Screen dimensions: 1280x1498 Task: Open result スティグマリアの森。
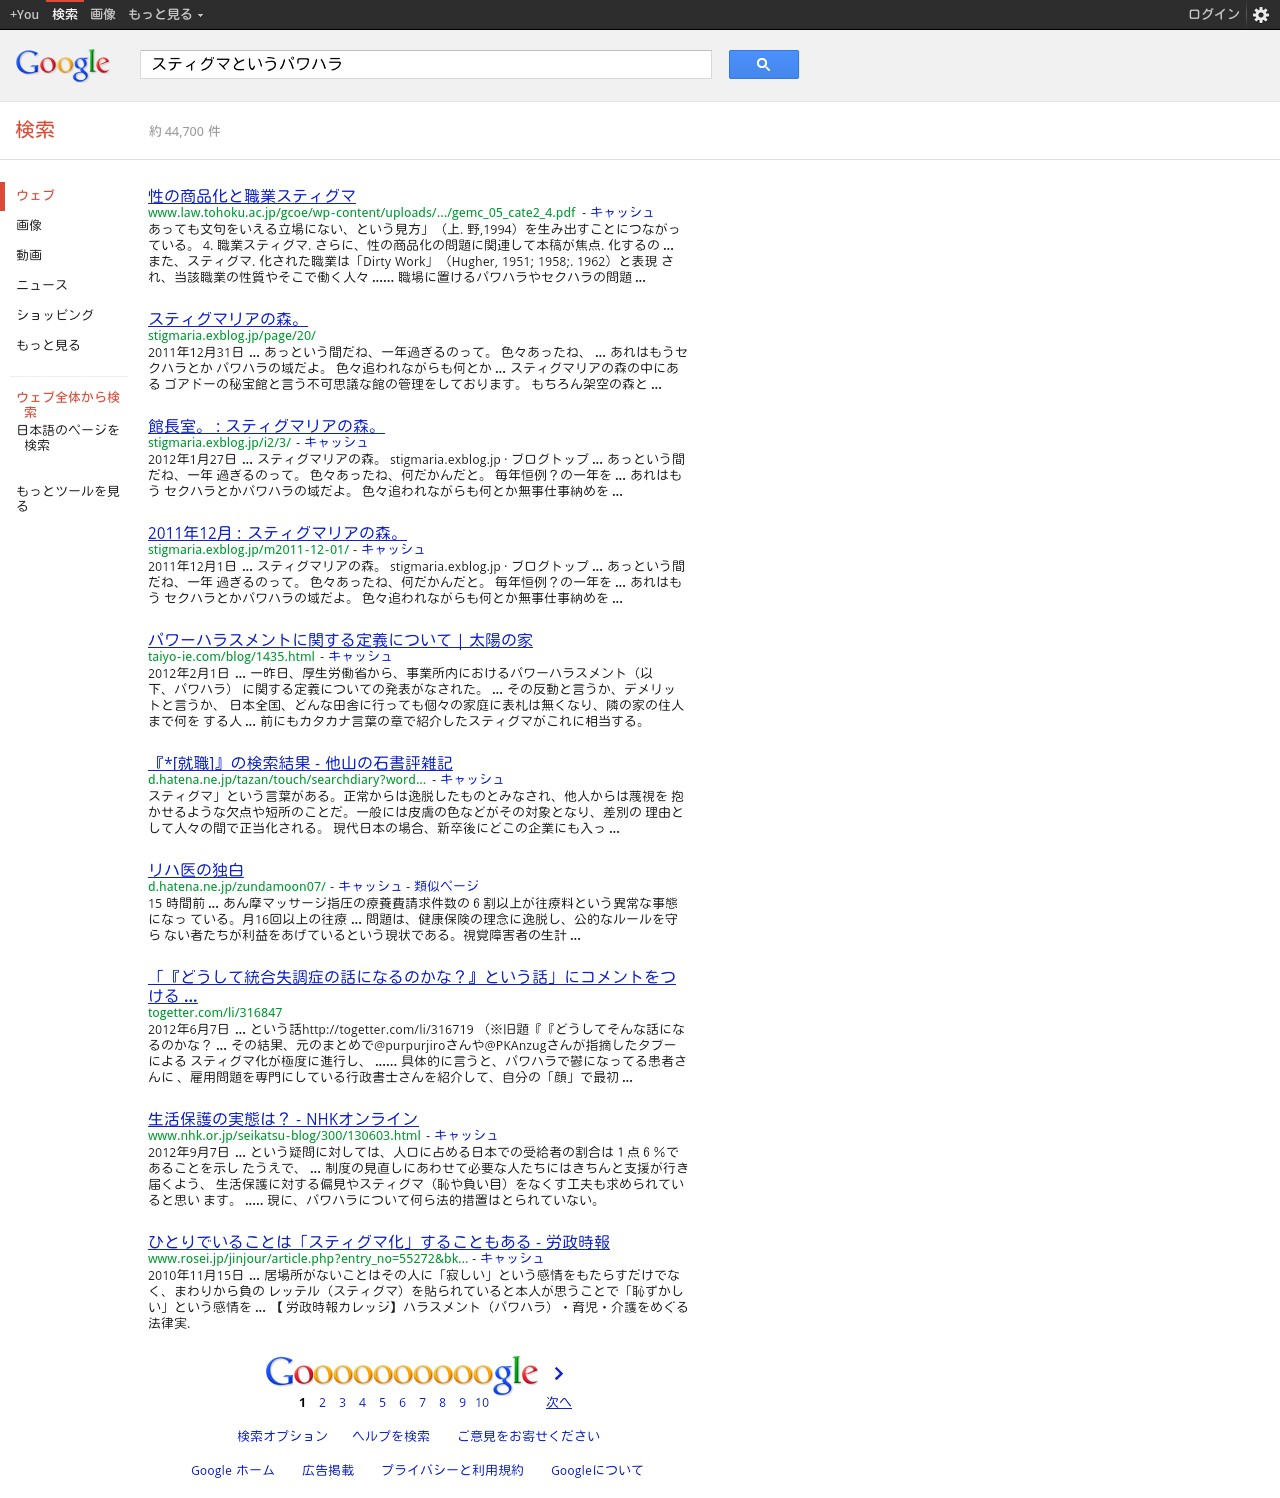[x=228, y=319]
